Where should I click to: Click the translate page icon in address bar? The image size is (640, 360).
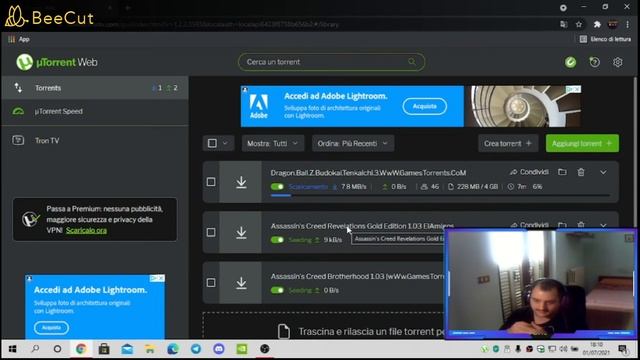[564, 24]
